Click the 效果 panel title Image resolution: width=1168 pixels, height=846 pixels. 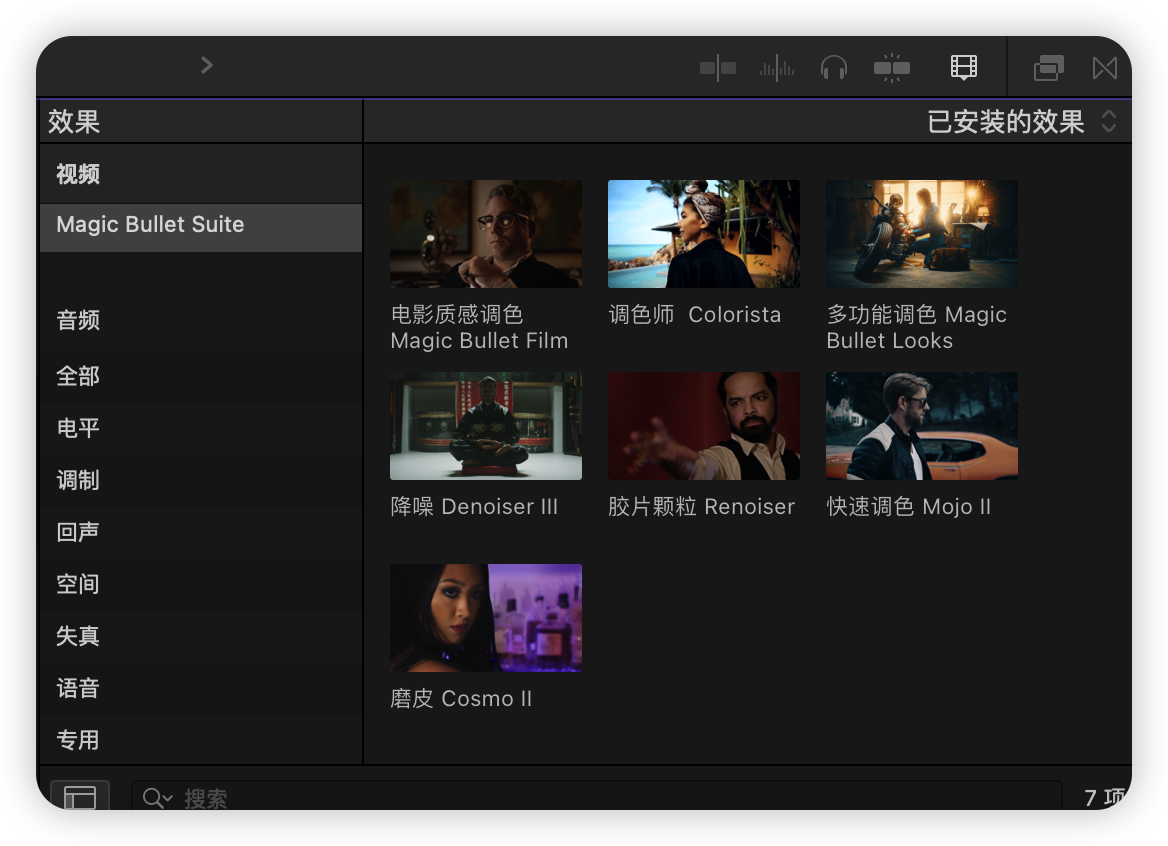[x=74, y=121]
